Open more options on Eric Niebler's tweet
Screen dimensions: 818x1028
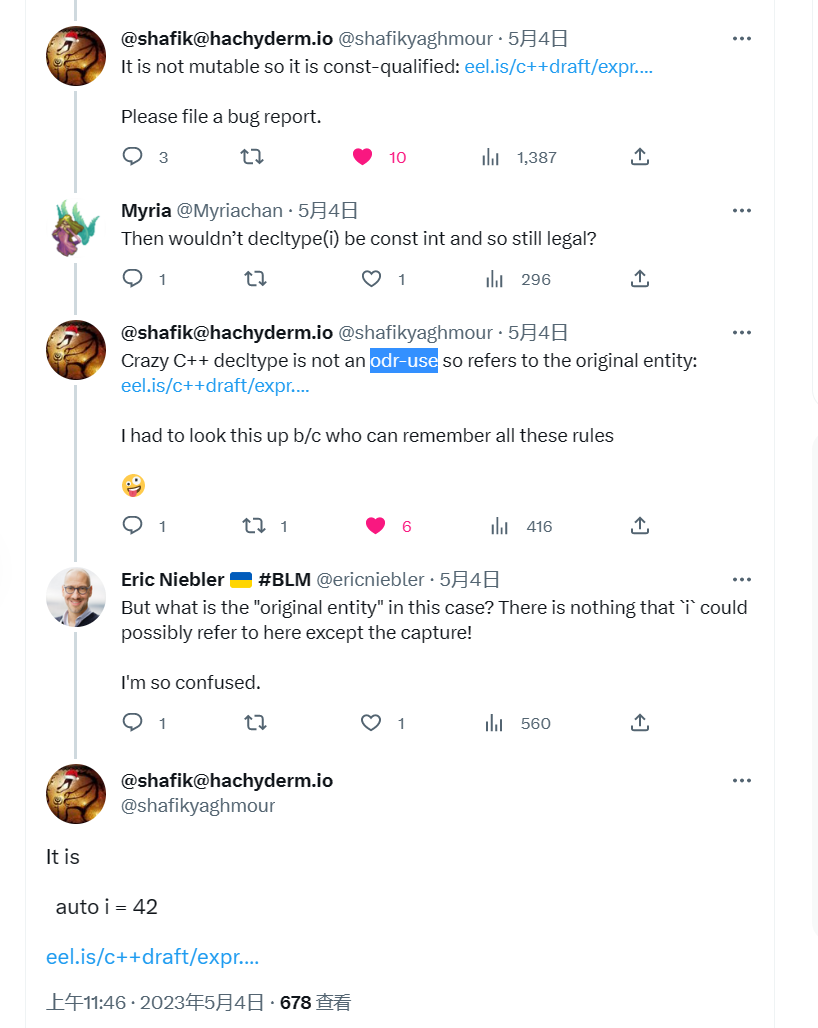click(741, 579)
